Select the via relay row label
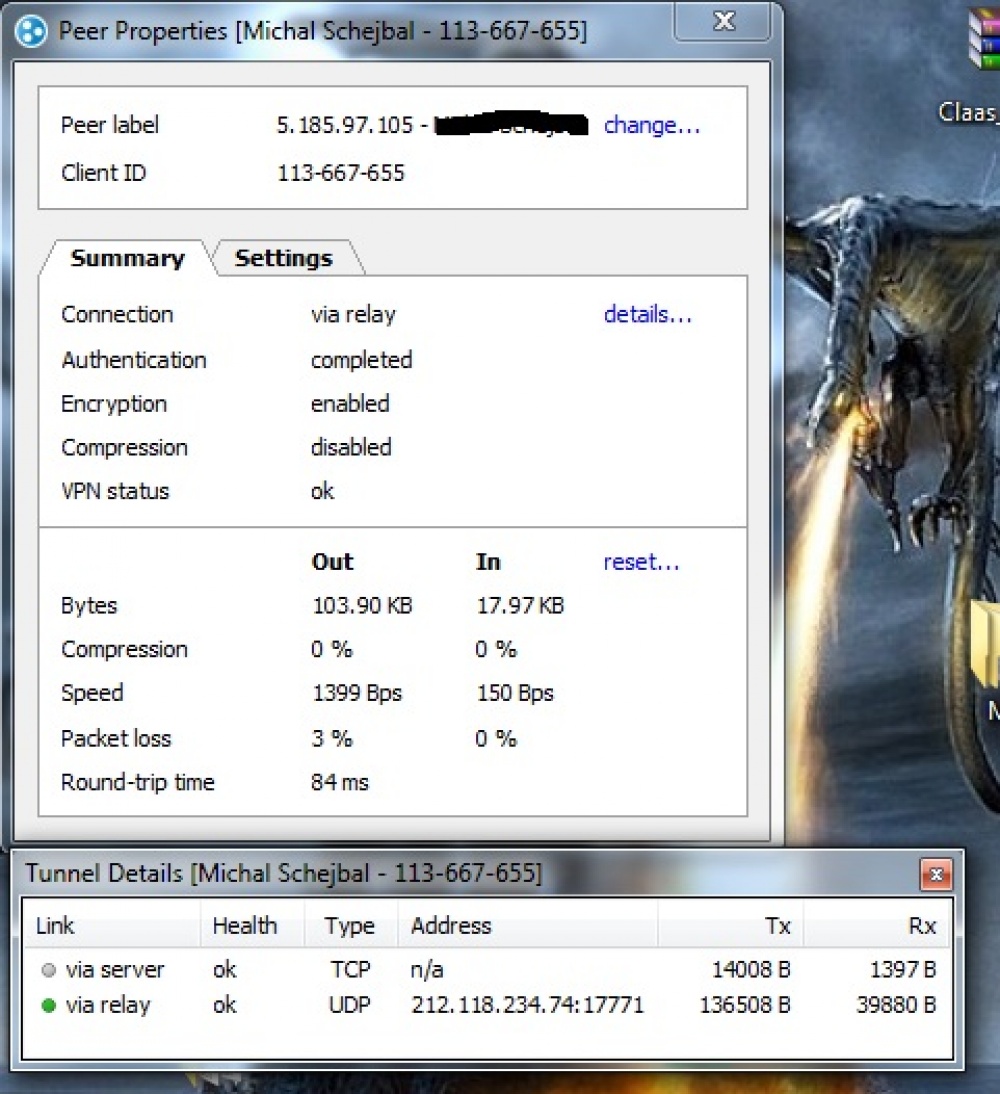Screen dimensions: 1000x1094 click(x=108, y=1005)
